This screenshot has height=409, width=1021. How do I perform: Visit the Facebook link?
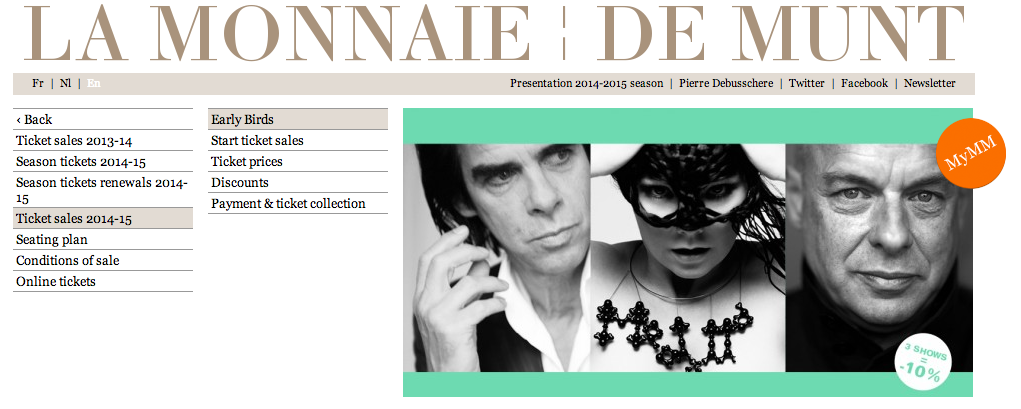(x=864, y=83)
